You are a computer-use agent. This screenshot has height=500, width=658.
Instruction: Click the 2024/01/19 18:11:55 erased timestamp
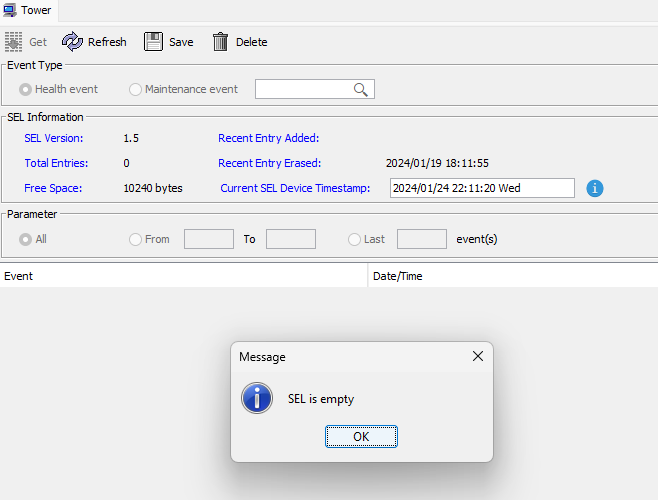click(x=437, y=163)
